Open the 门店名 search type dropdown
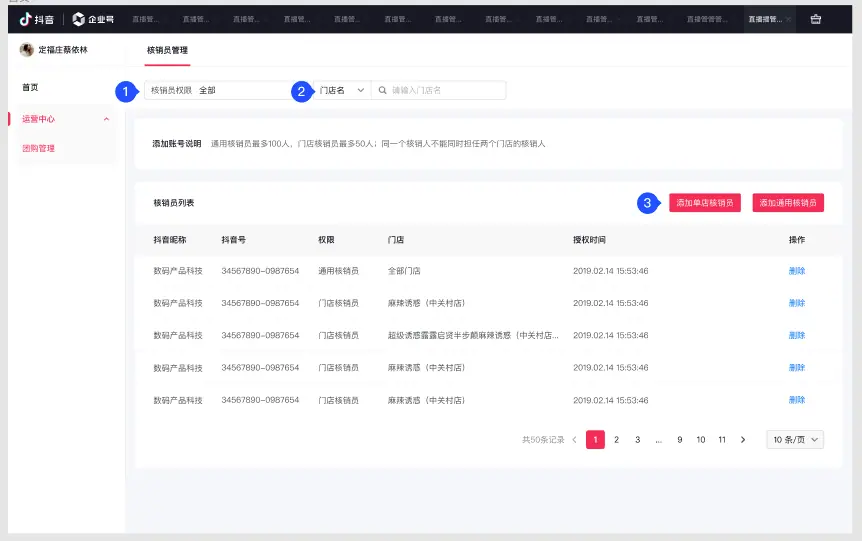The width and height of the screenshot is (862, 541). point(342,90)
